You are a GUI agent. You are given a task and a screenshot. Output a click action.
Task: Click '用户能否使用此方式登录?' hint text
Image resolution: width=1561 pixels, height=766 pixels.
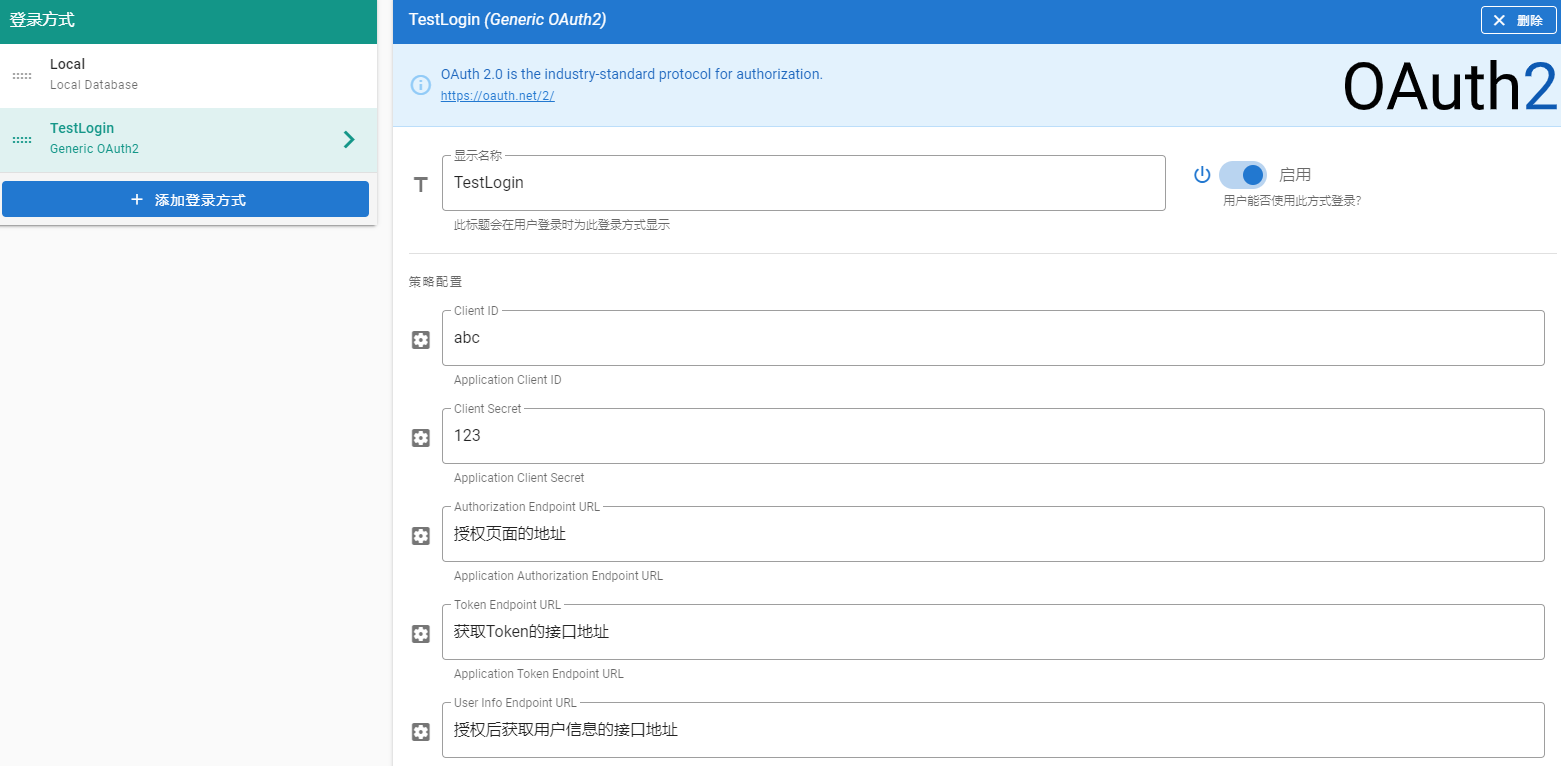1292,201
